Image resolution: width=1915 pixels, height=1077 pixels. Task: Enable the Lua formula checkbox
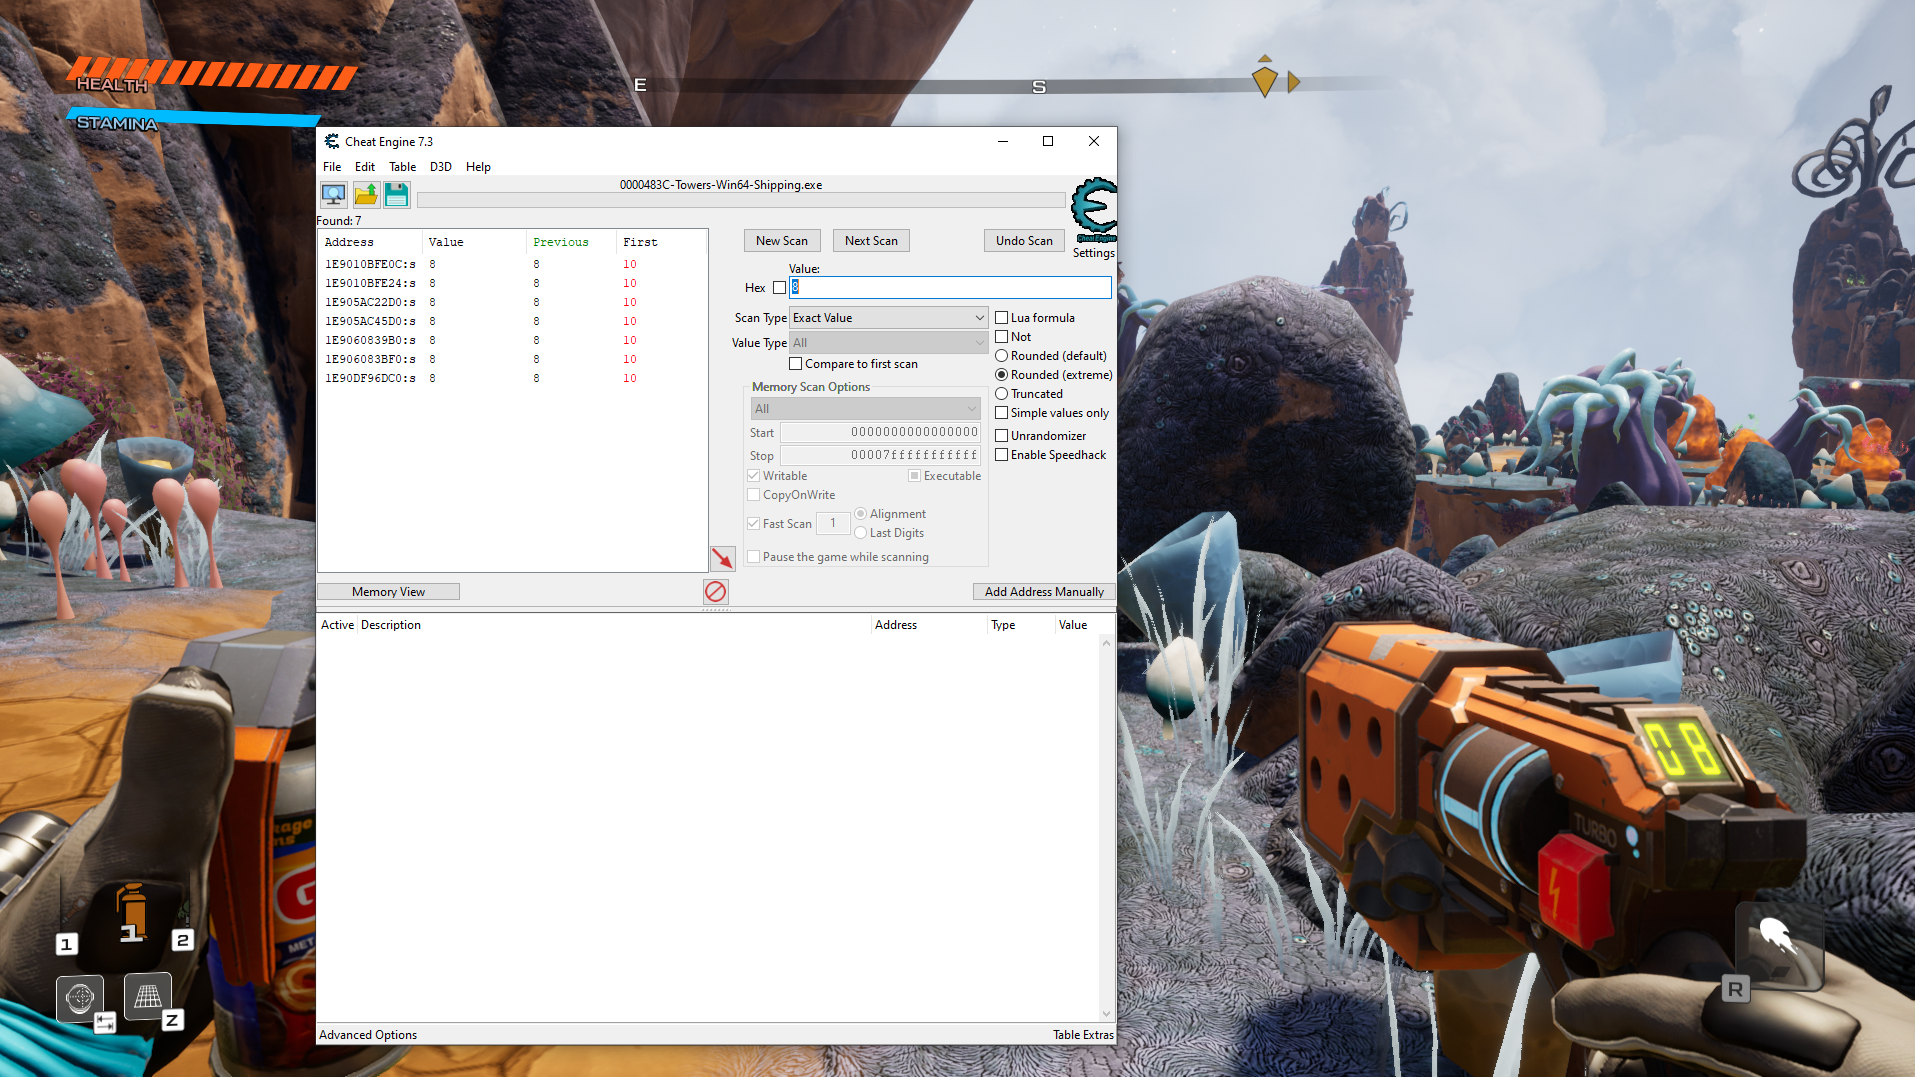point(1001,318)
